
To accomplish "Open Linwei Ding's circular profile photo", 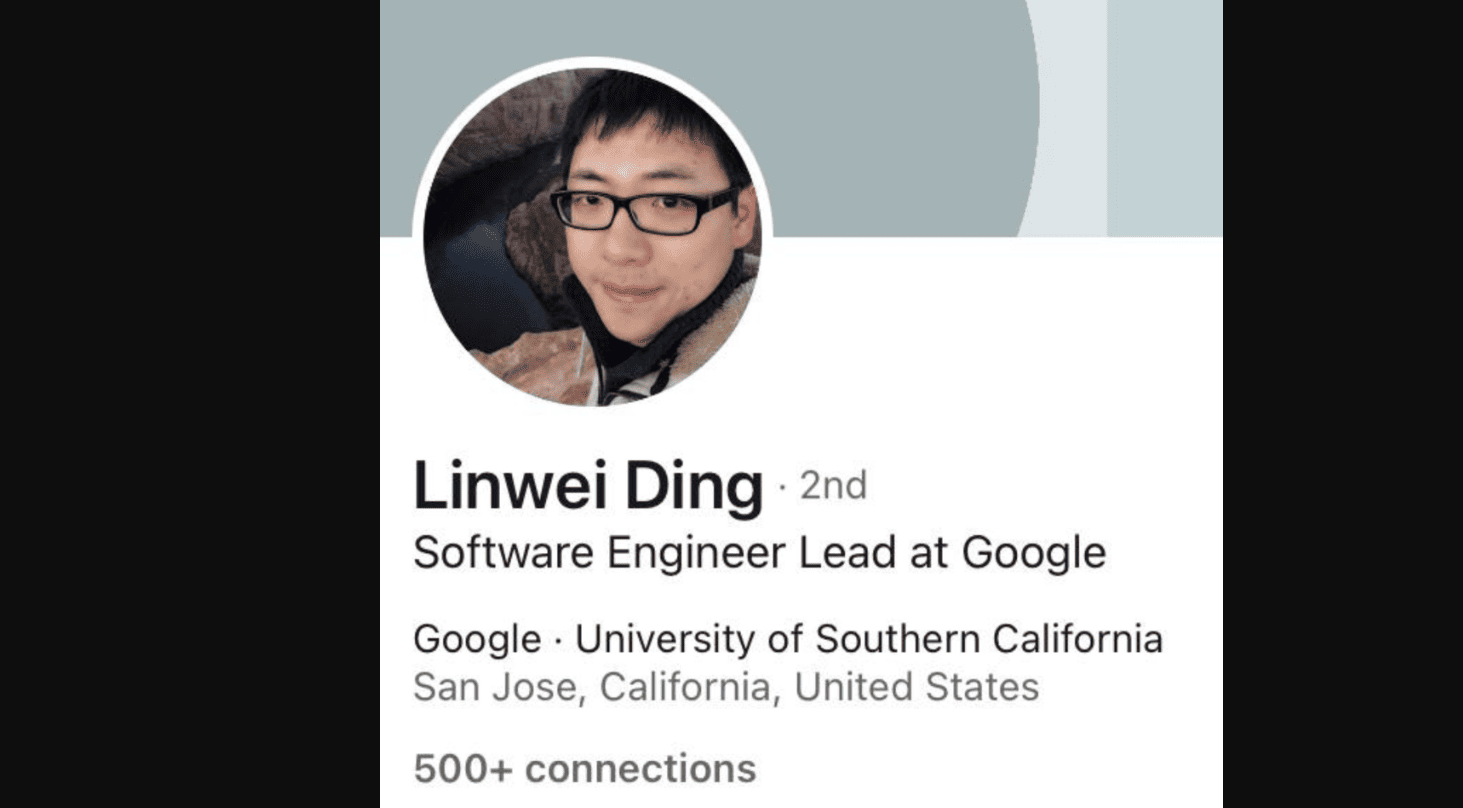I will (x=592, y=236).
